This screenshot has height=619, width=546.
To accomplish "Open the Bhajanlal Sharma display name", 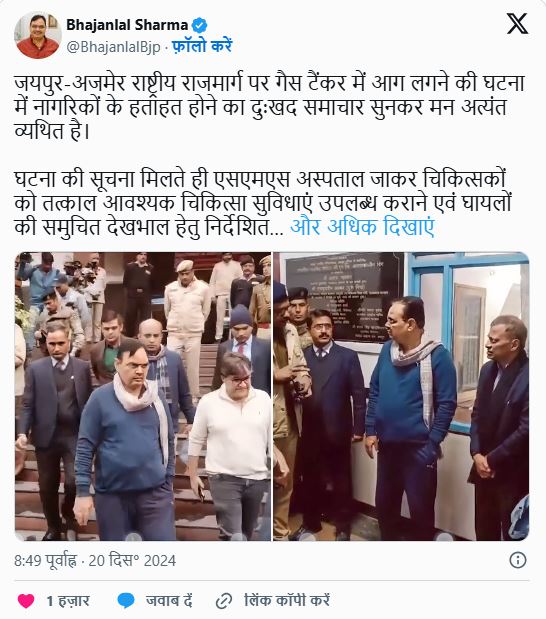I will point(127,25).
